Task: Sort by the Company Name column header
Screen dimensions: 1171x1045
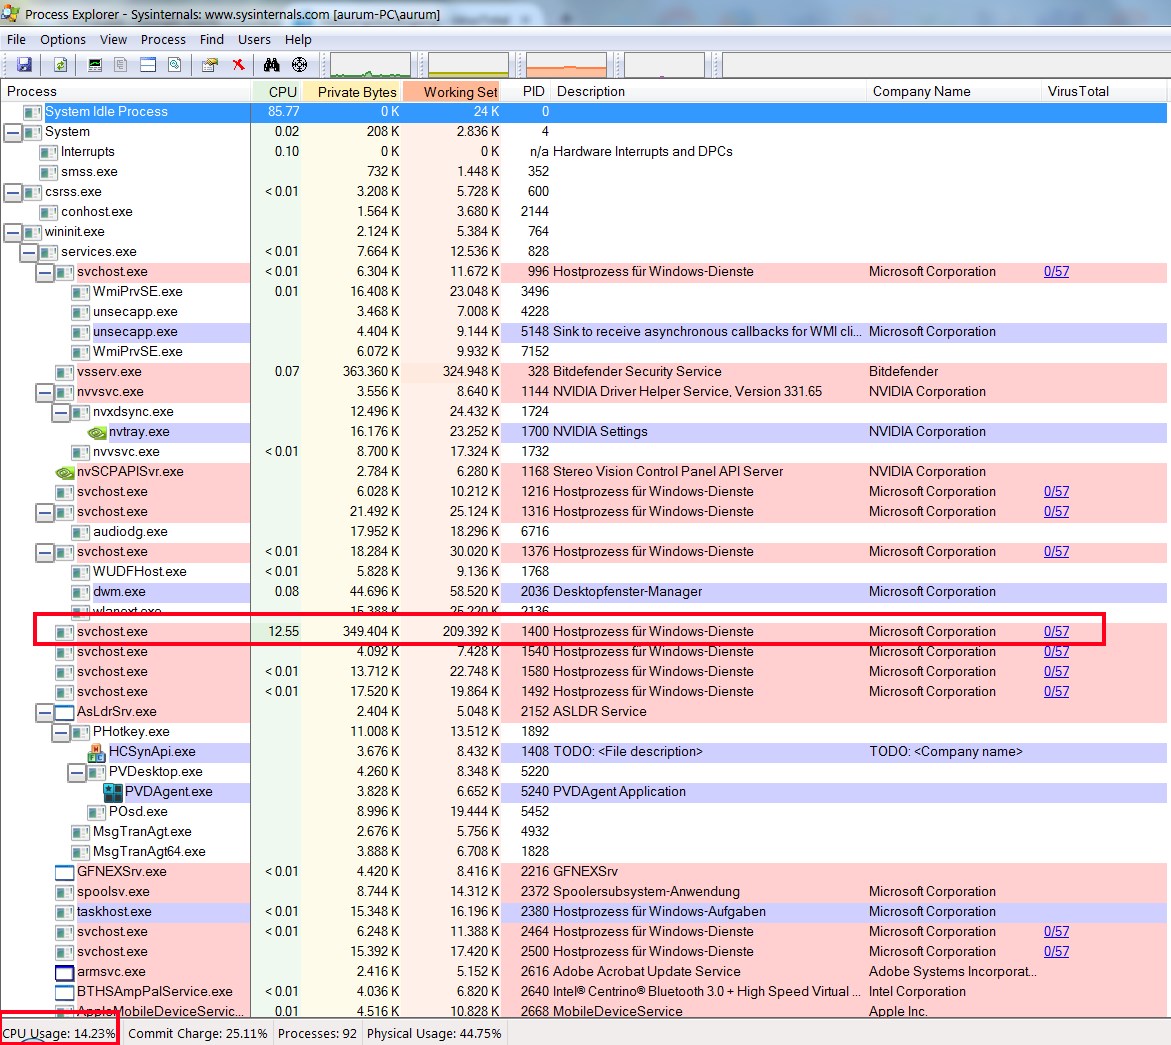Action: [954, 92]
